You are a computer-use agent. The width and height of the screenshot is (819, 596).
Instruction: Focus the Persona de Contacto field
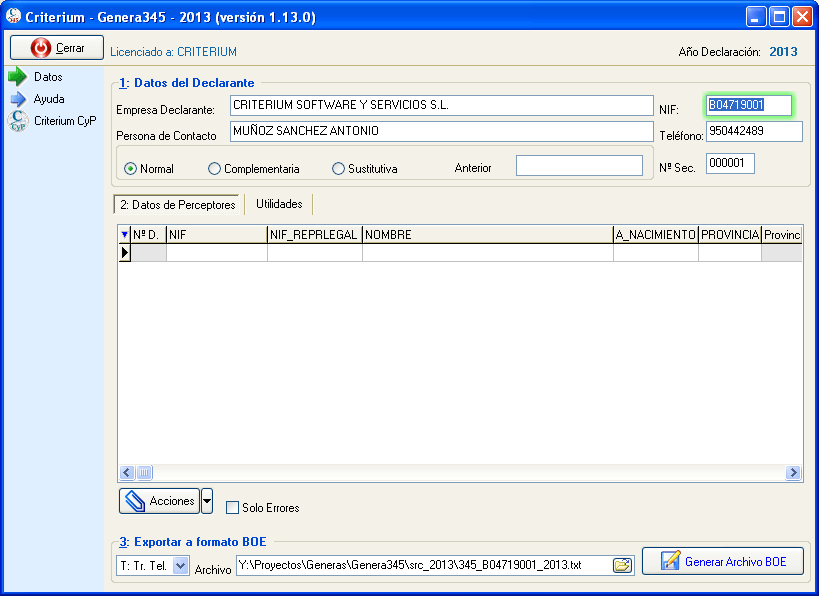441,131
